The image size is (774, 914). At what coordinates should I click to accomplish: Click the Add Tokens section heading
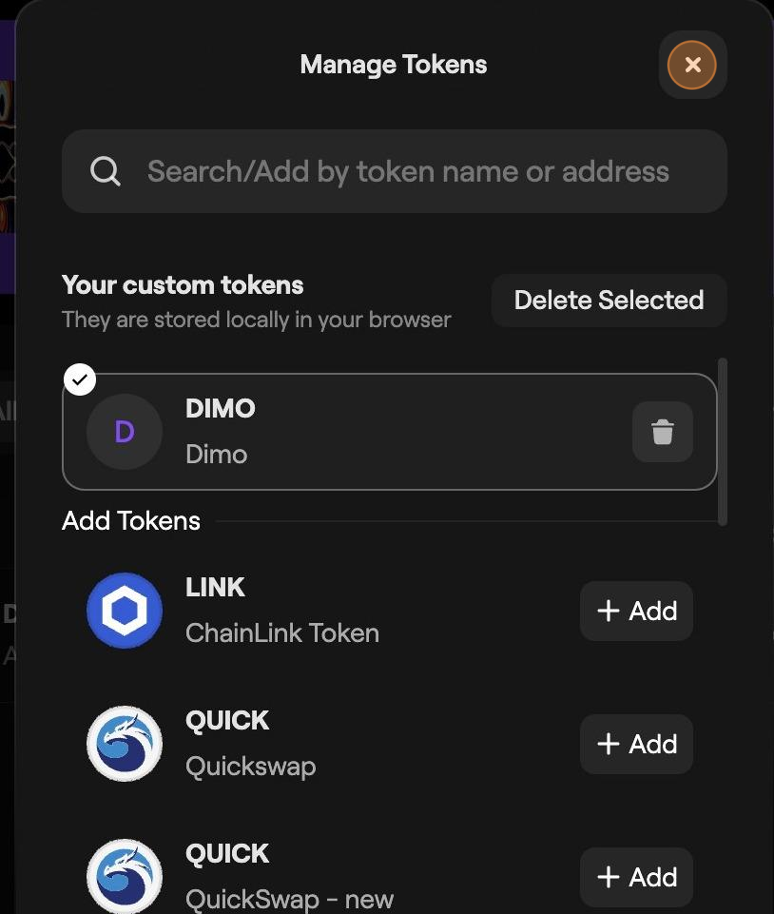131,521
